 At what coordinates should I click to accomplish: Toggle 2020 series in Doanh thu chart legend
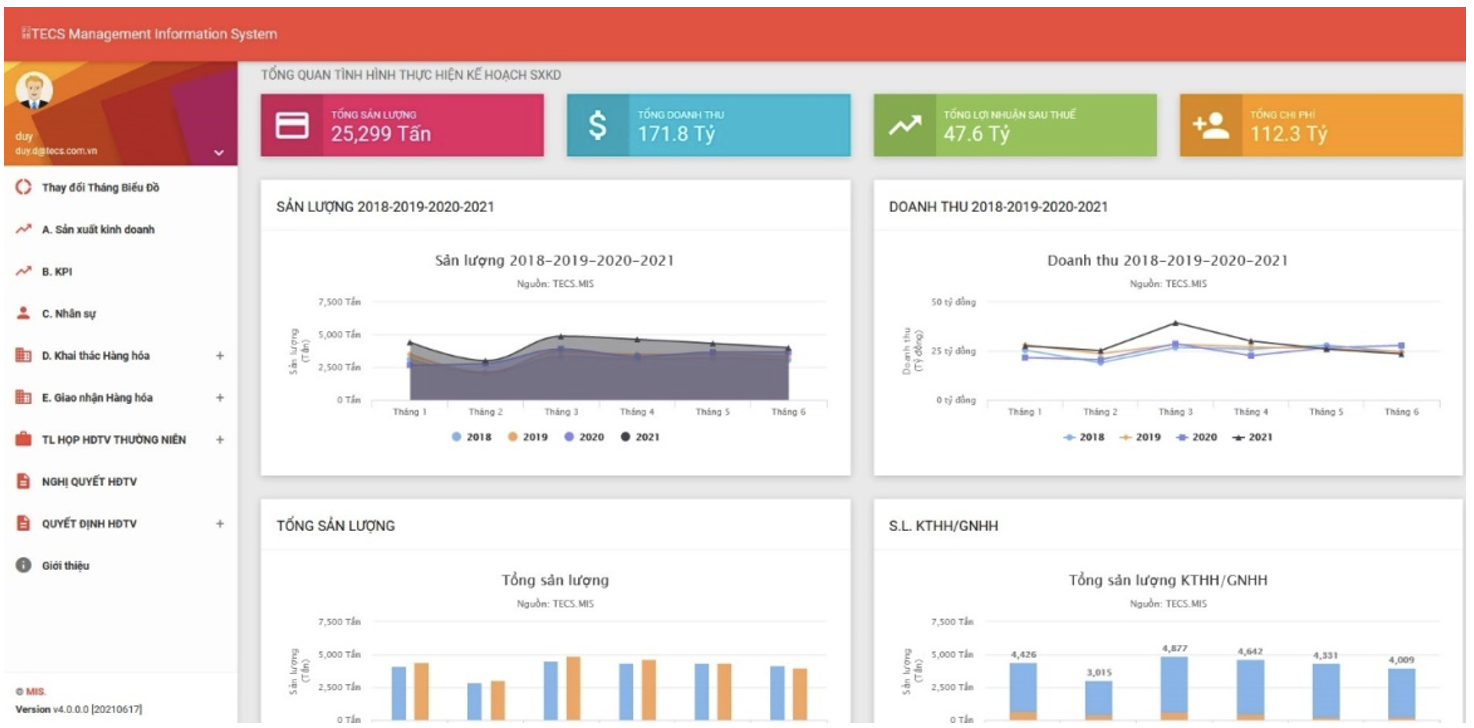tap(1196, 437)
